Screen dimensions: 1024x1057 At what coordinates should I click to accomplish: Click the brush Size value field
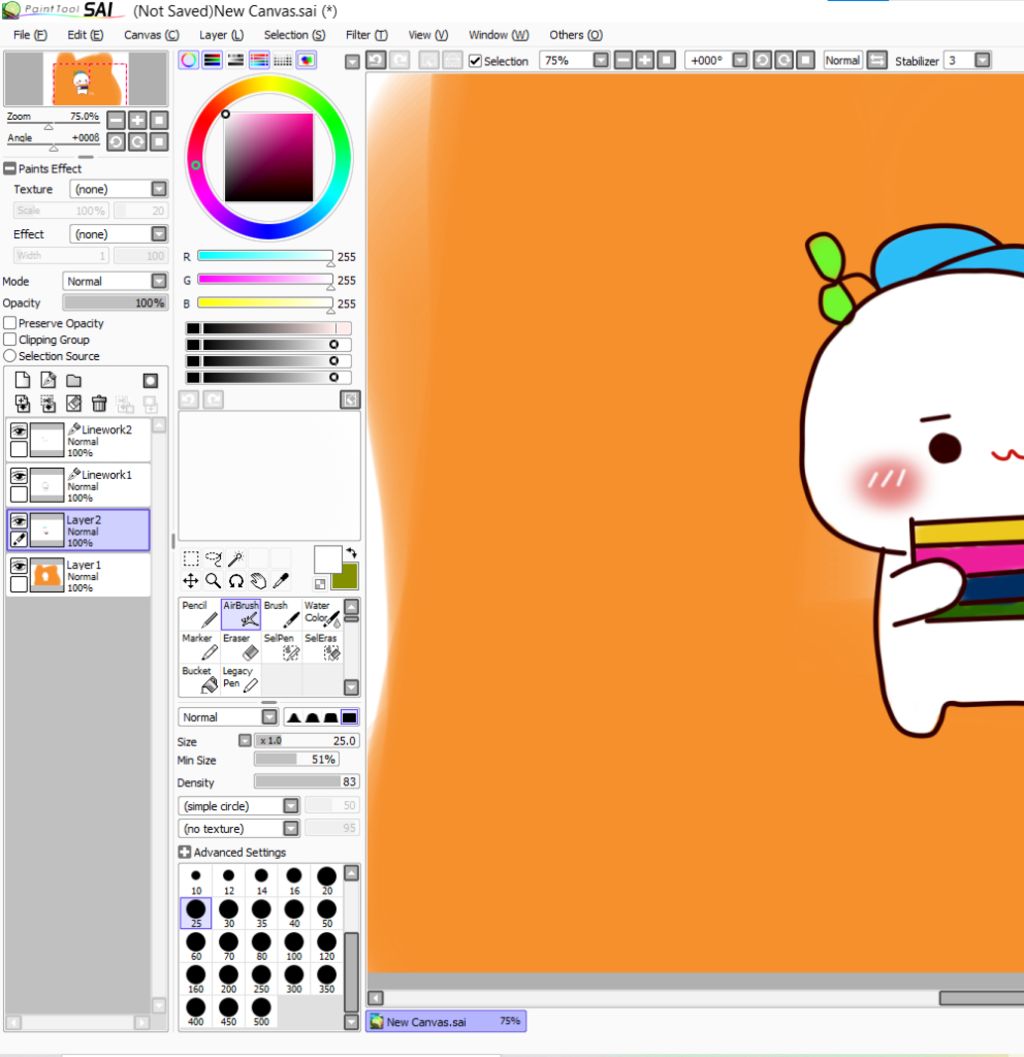point(307,740)
